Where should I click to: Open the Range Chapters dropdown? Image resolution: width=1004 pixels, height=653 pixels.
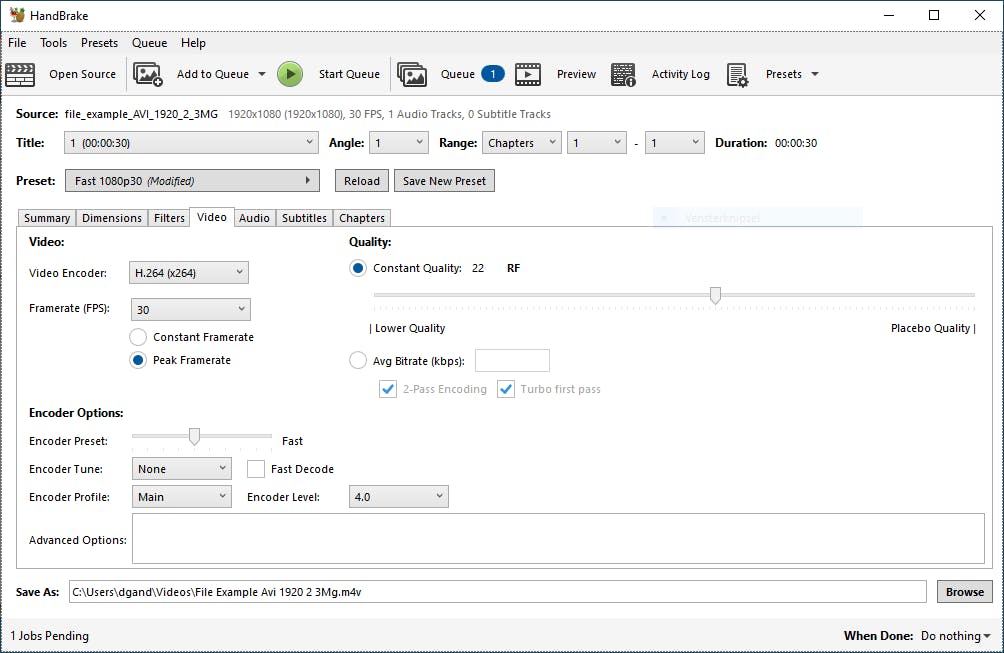pos(522,143)
